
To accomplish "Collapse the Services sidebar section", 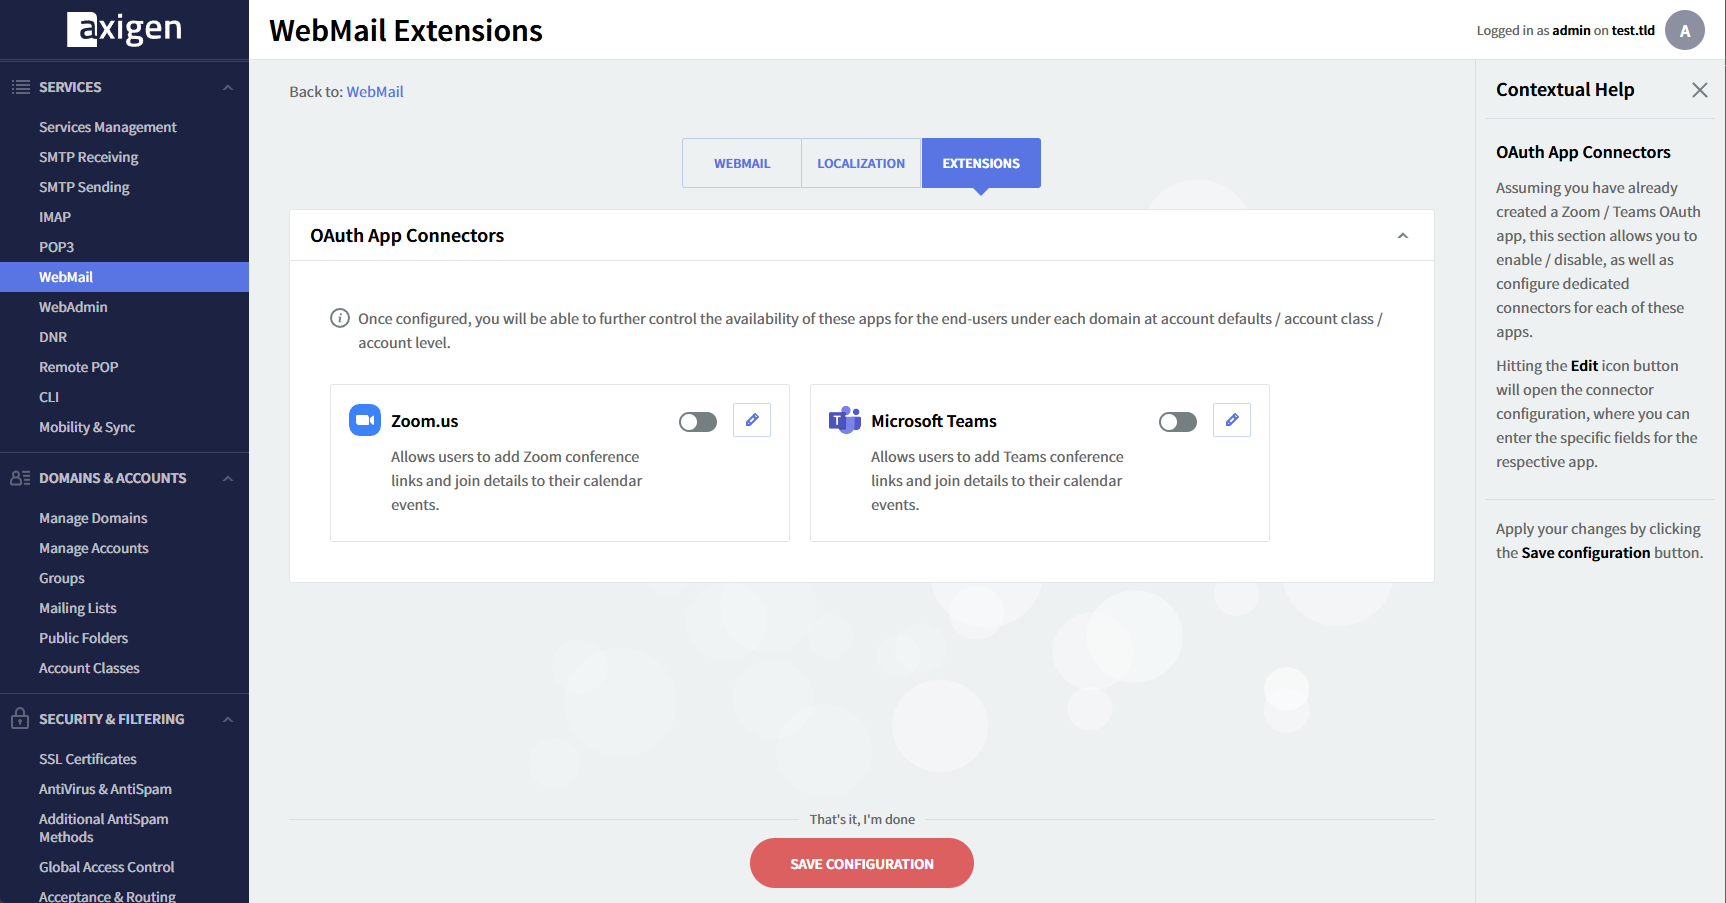I will pyautogui.click(x=228, y=88).
